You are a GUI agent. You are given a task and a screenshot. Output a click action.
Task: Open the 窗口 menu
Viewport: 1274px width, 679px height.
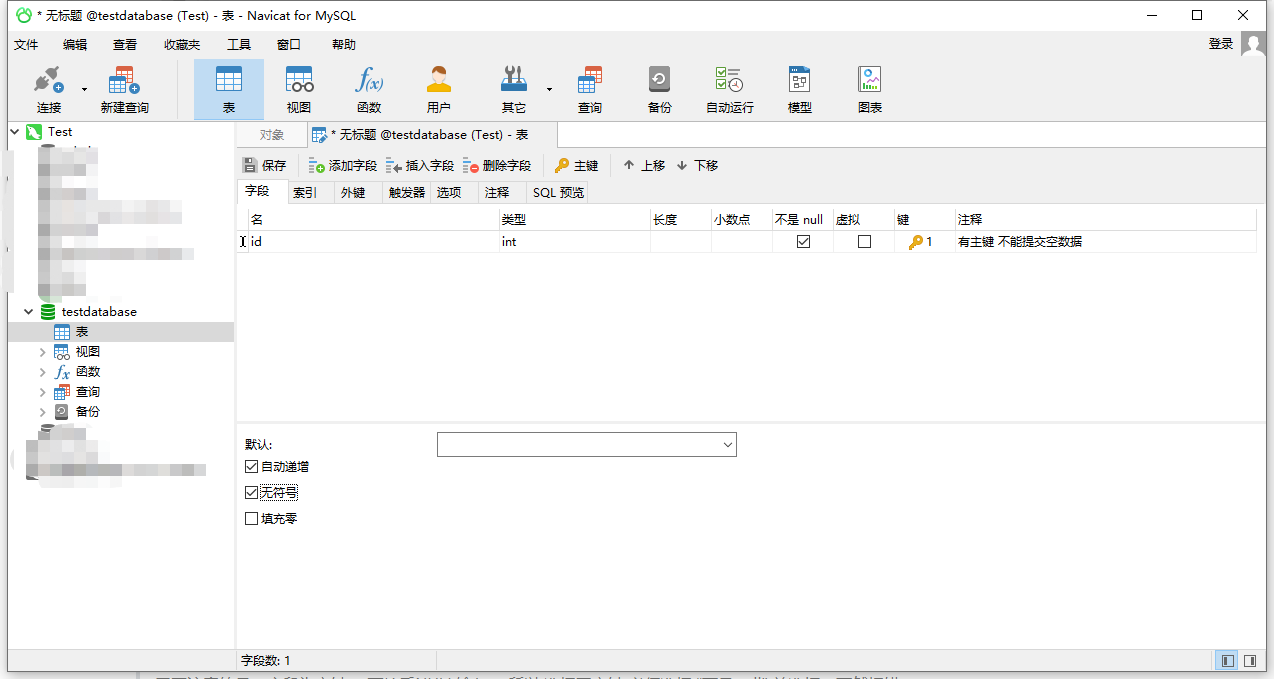coord(289,45)
